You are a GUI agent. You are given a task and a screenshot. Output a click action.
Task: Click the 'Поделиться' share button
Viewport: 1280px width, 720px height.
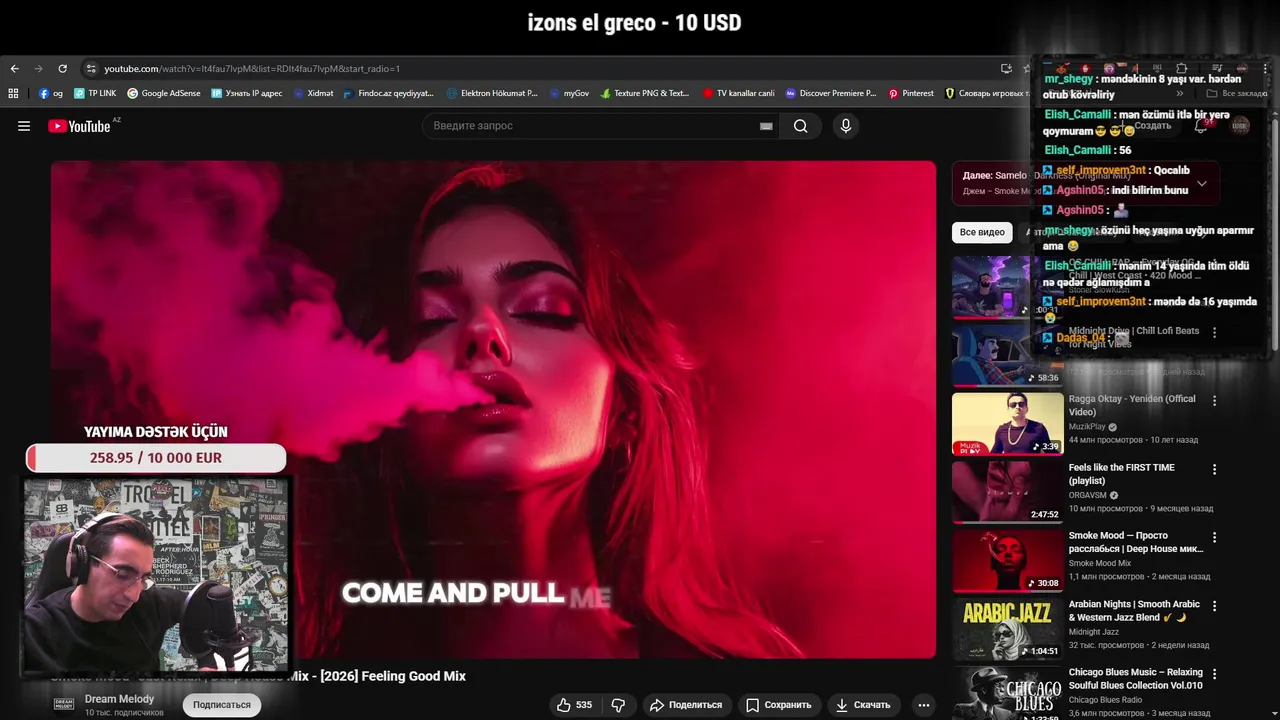click(686, 705)
